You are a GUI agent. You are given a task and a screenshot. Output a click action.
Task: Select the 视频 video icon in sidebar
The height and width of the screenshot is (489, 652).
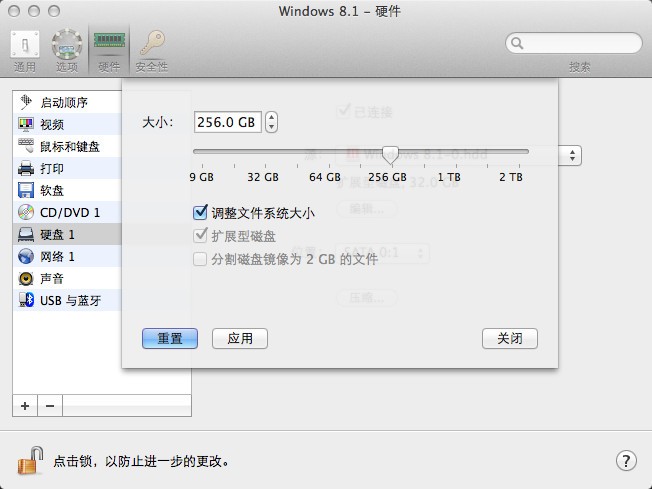[x=26, y=124]
